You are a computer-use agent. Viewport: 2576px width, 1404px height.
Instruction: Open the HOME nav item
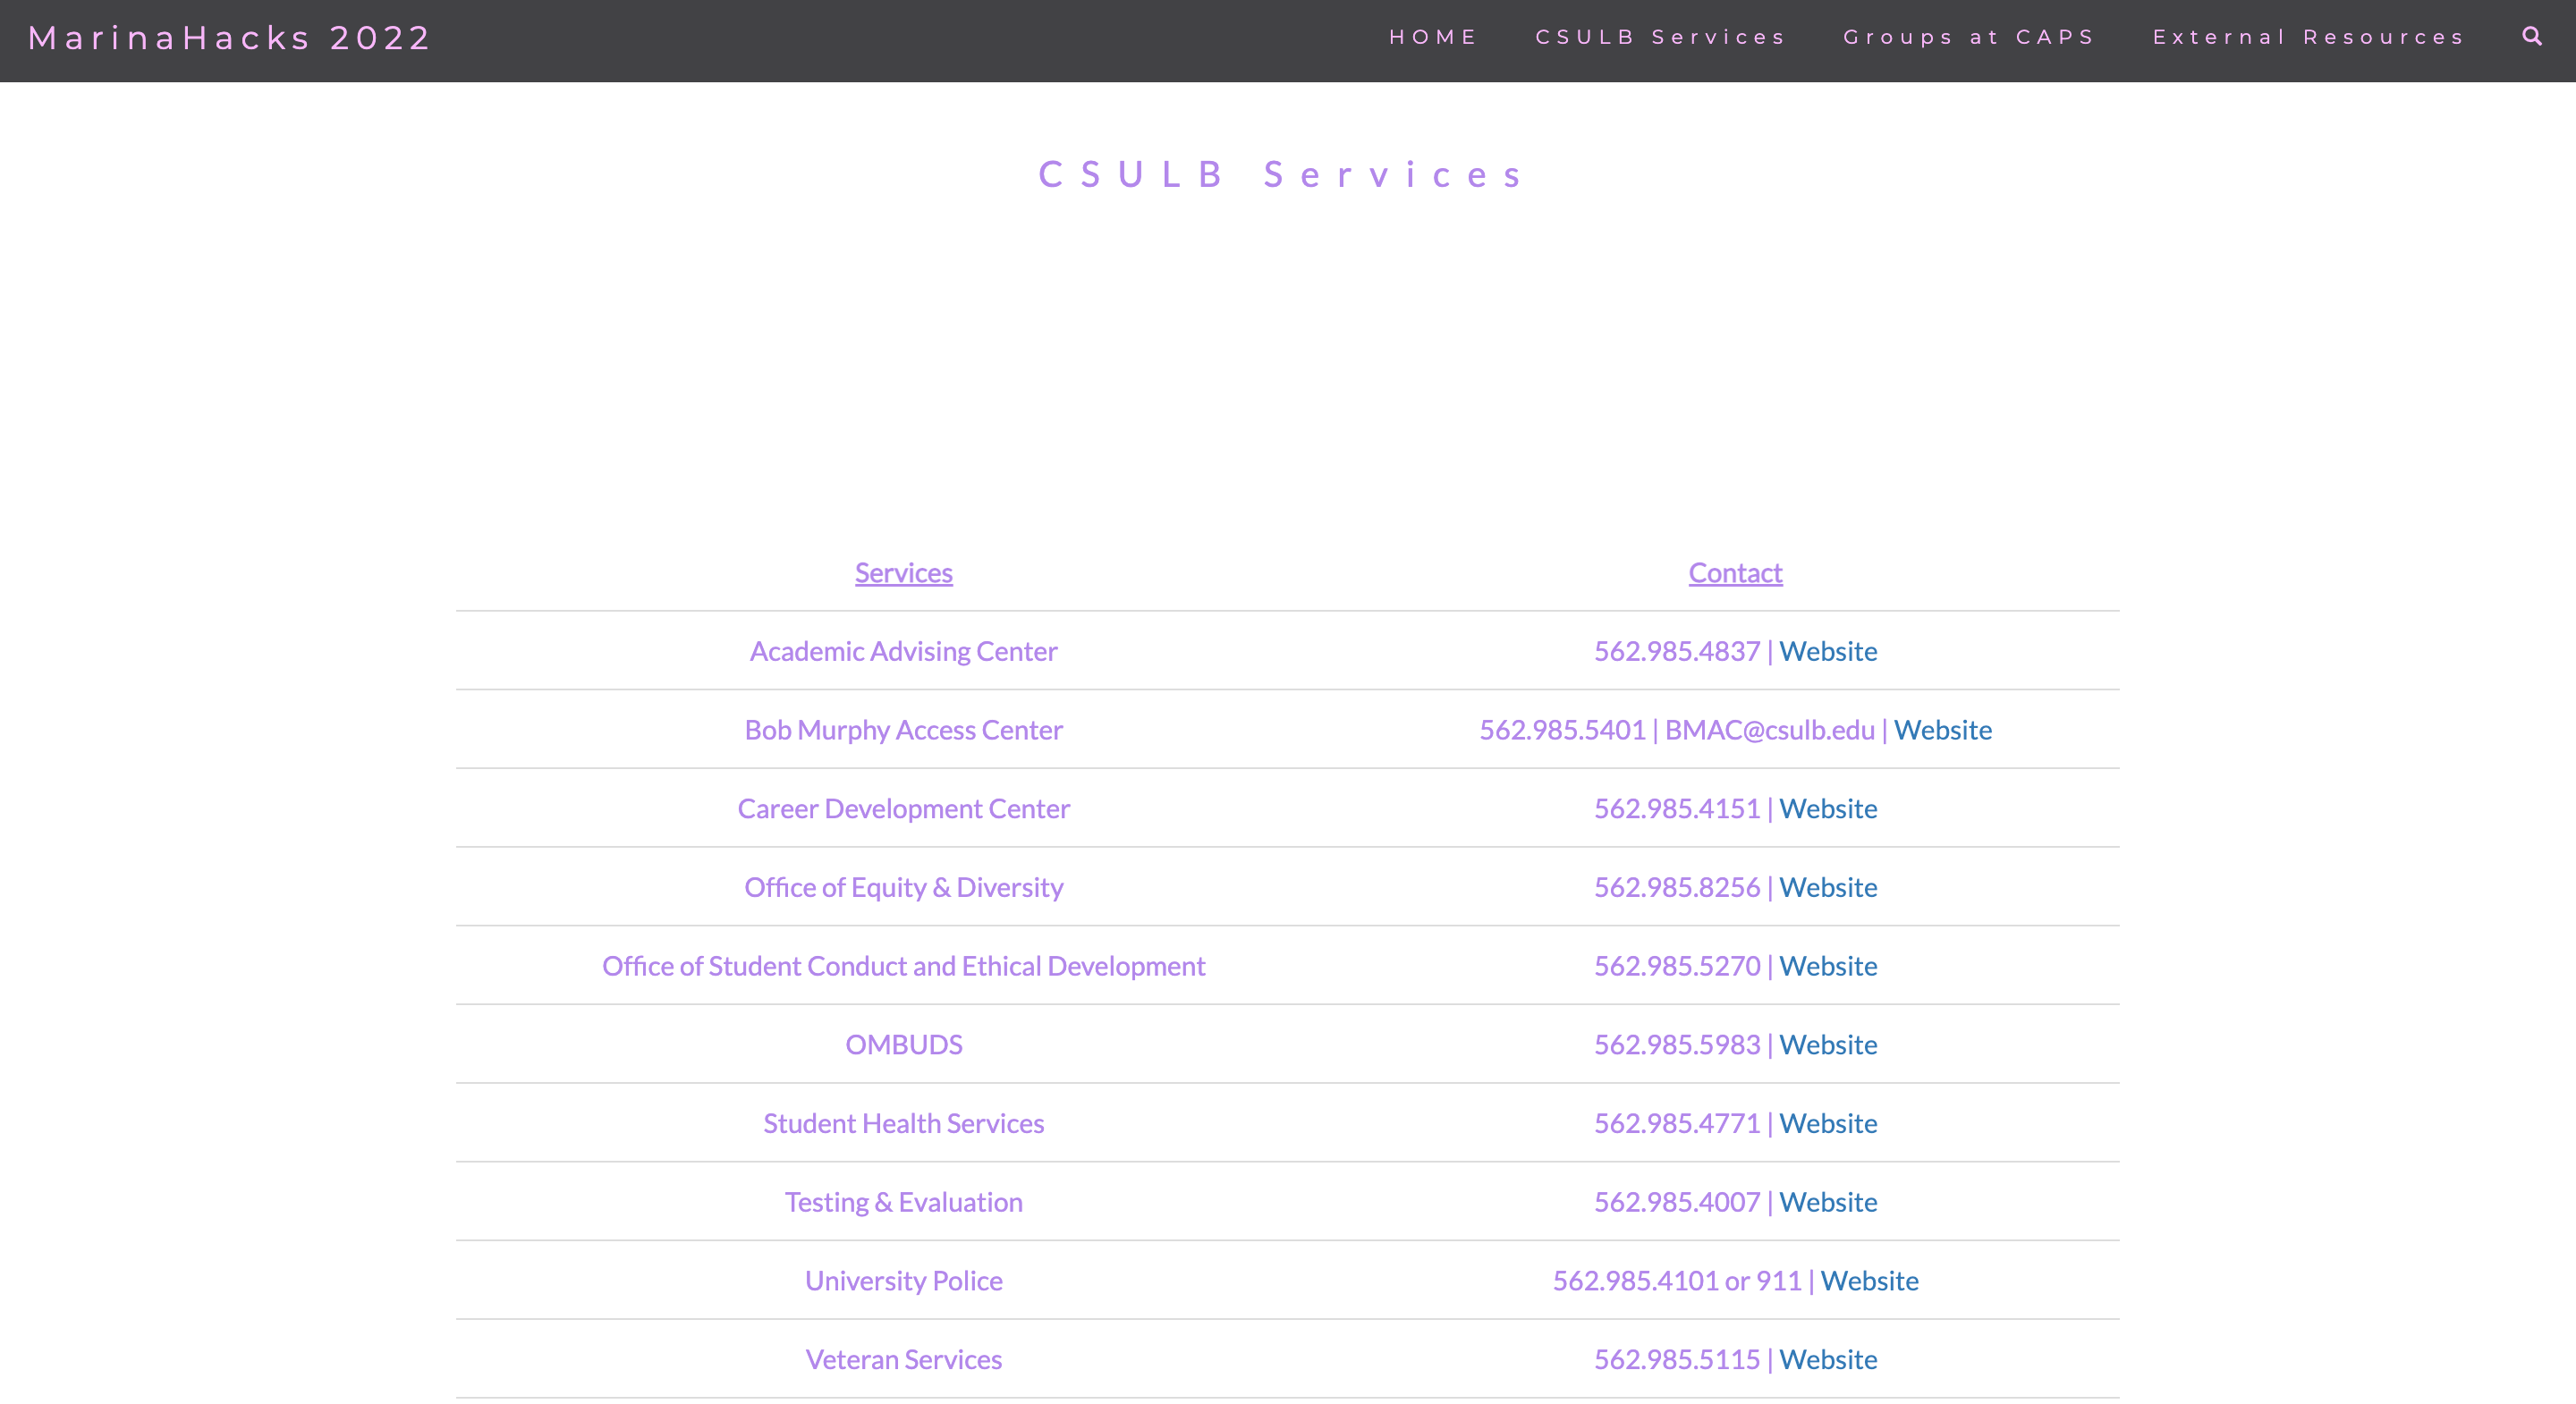1433,37
